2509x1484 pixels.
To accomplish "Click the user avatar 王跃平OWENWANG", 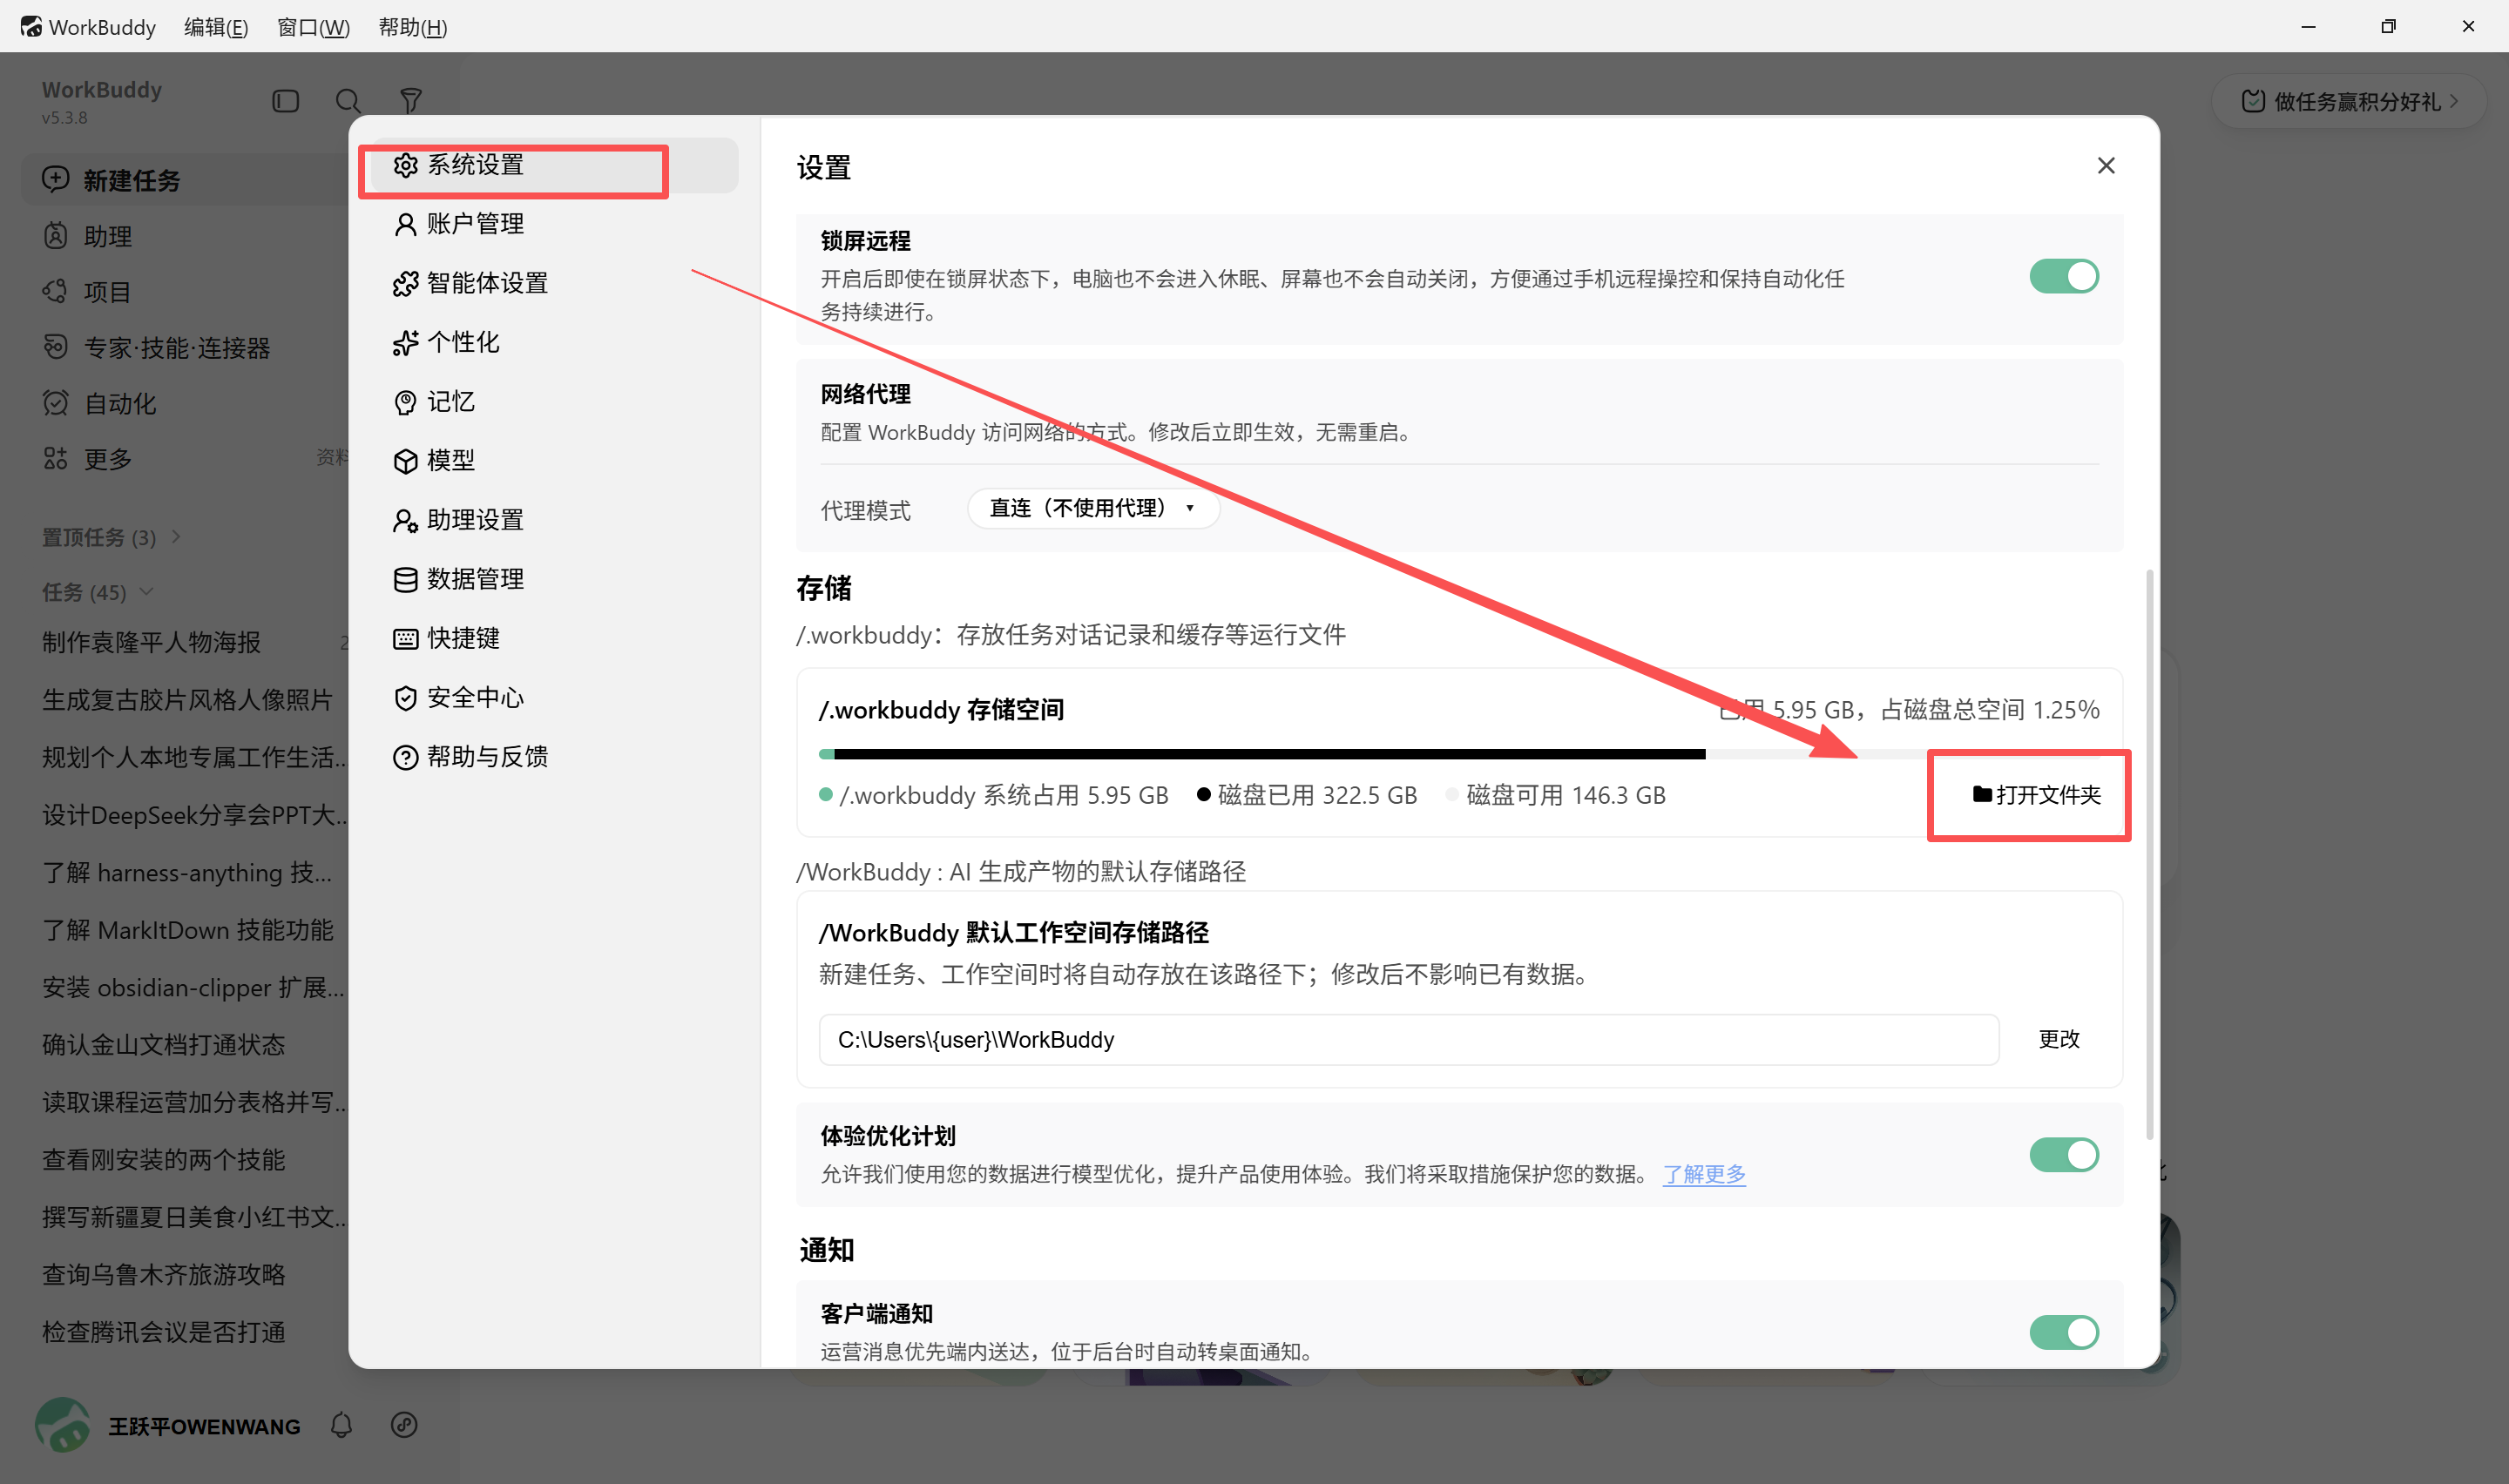I will (x=64, y=1426).
